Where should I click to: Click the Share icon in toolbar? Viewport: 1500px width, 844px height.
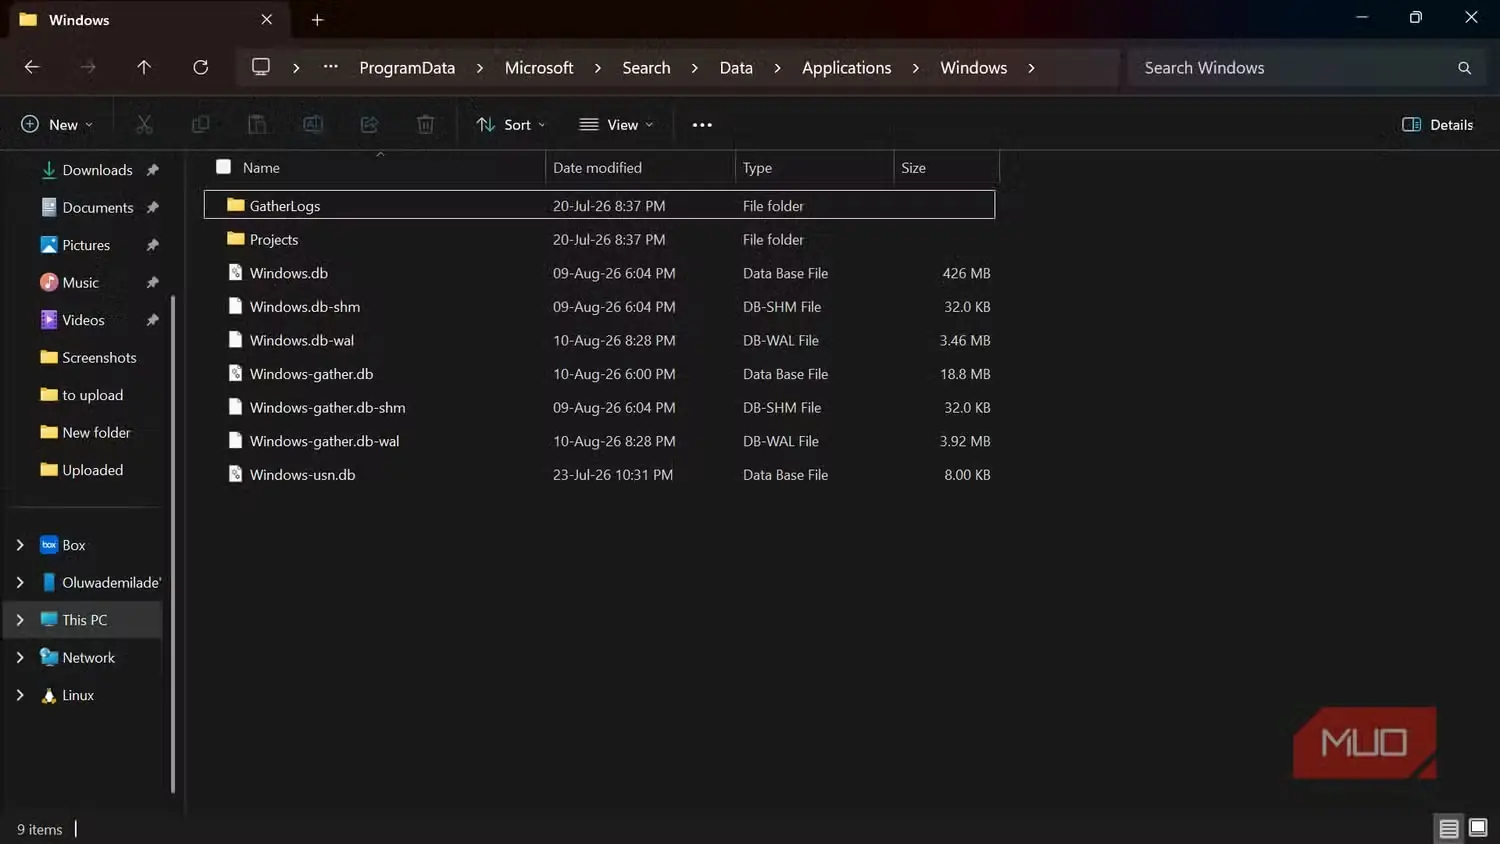click(369, 124)
